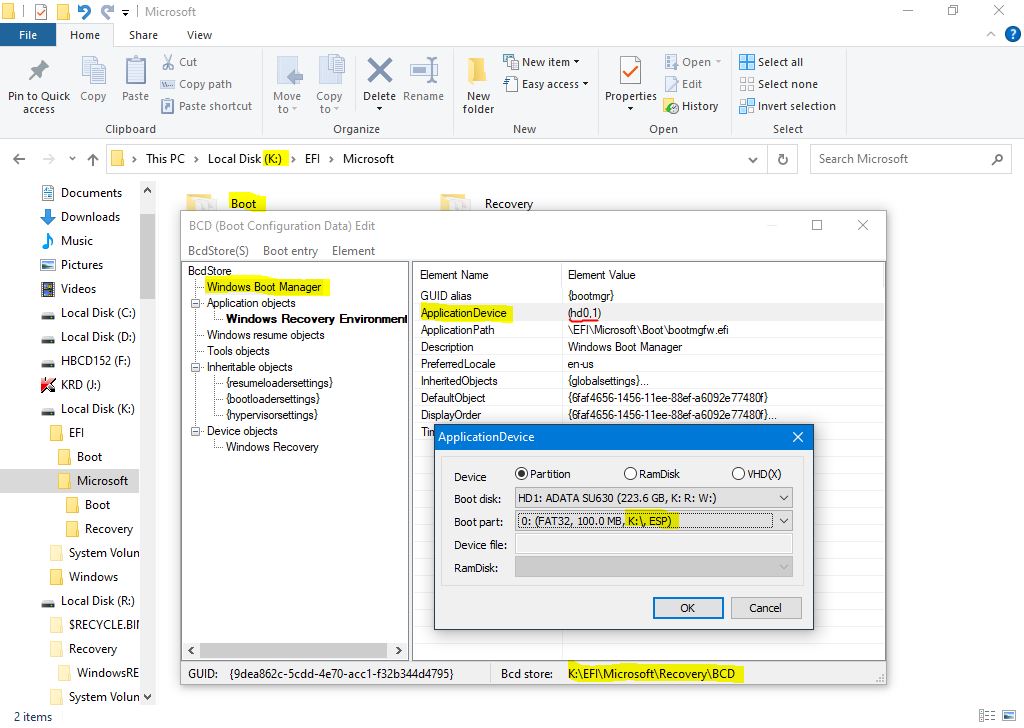
Task: Choose the VHD(X) radio option
Action: [738, 474]
